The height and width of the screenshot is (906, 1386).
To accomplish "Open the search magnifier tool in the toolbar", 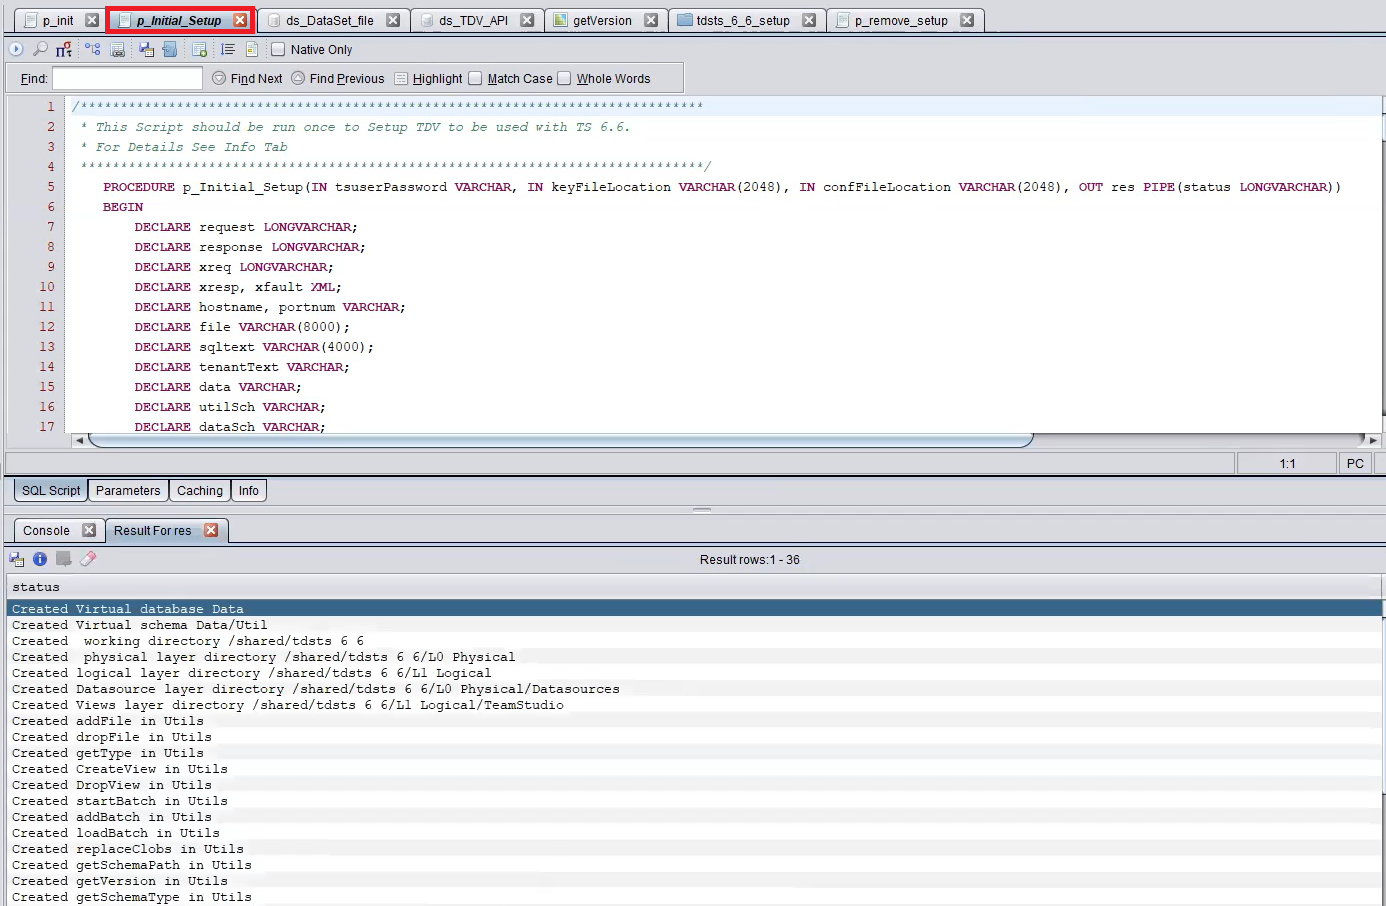I will coord(41,48).
